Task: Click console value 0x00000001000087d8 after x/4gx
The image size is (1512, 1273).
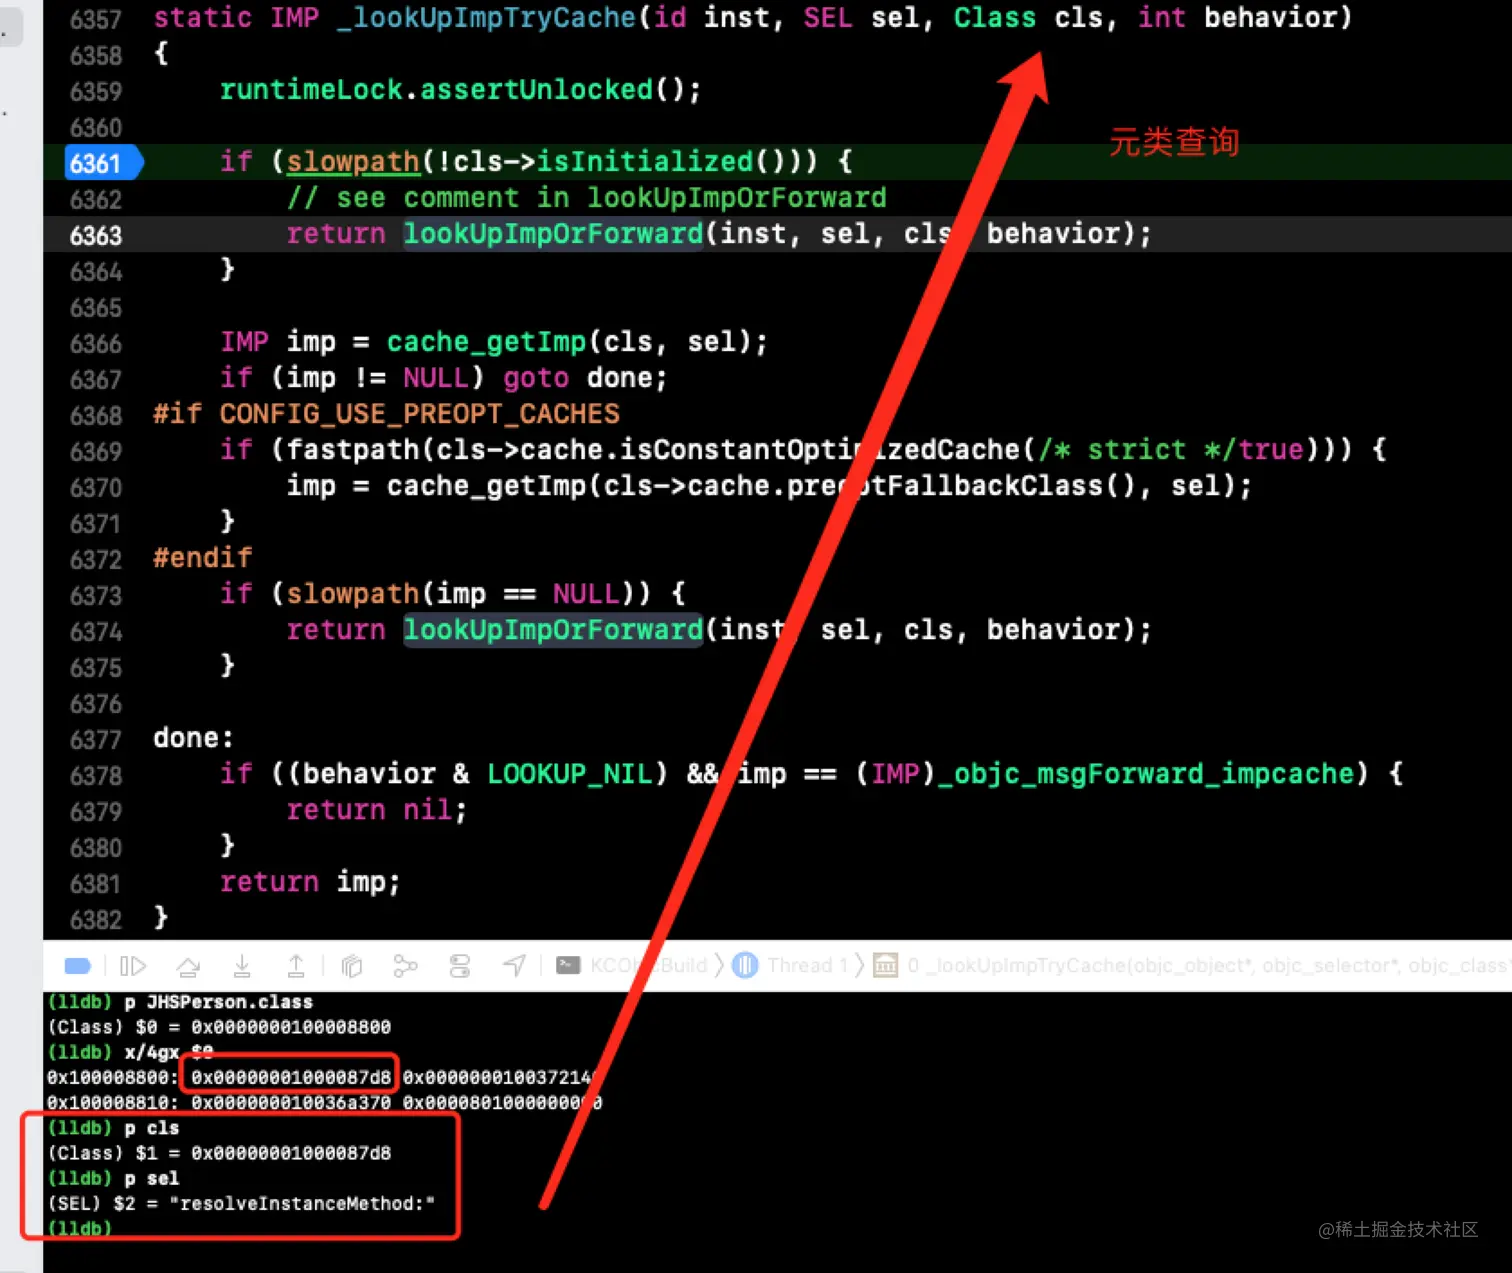Action: pos(291,1077)
